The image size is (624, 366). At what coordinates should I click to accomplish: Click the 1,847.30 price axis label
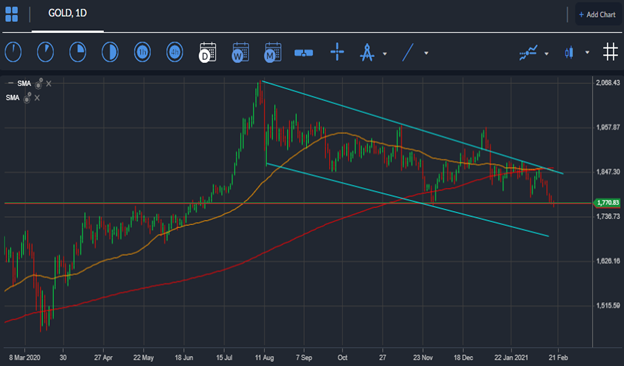[x=608, y=172]
